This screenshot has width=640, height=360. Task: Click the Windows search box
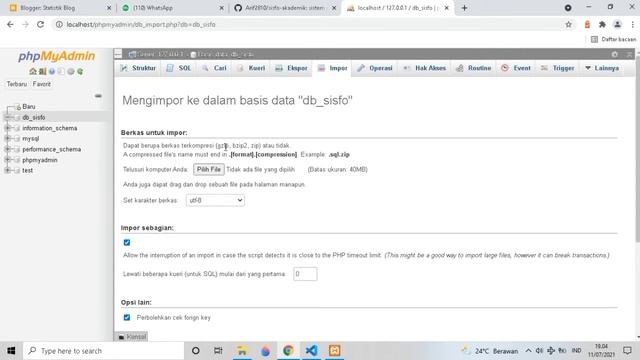click(x=104, y=351)
